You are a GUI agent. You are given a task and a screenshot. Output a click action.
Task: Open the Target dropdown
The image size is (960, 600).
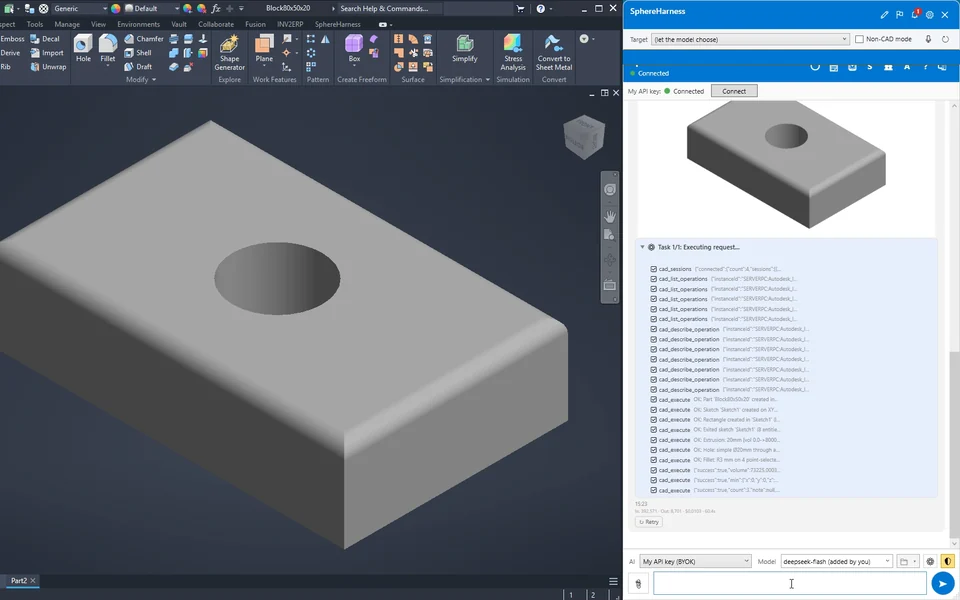(x=750, y=39)
